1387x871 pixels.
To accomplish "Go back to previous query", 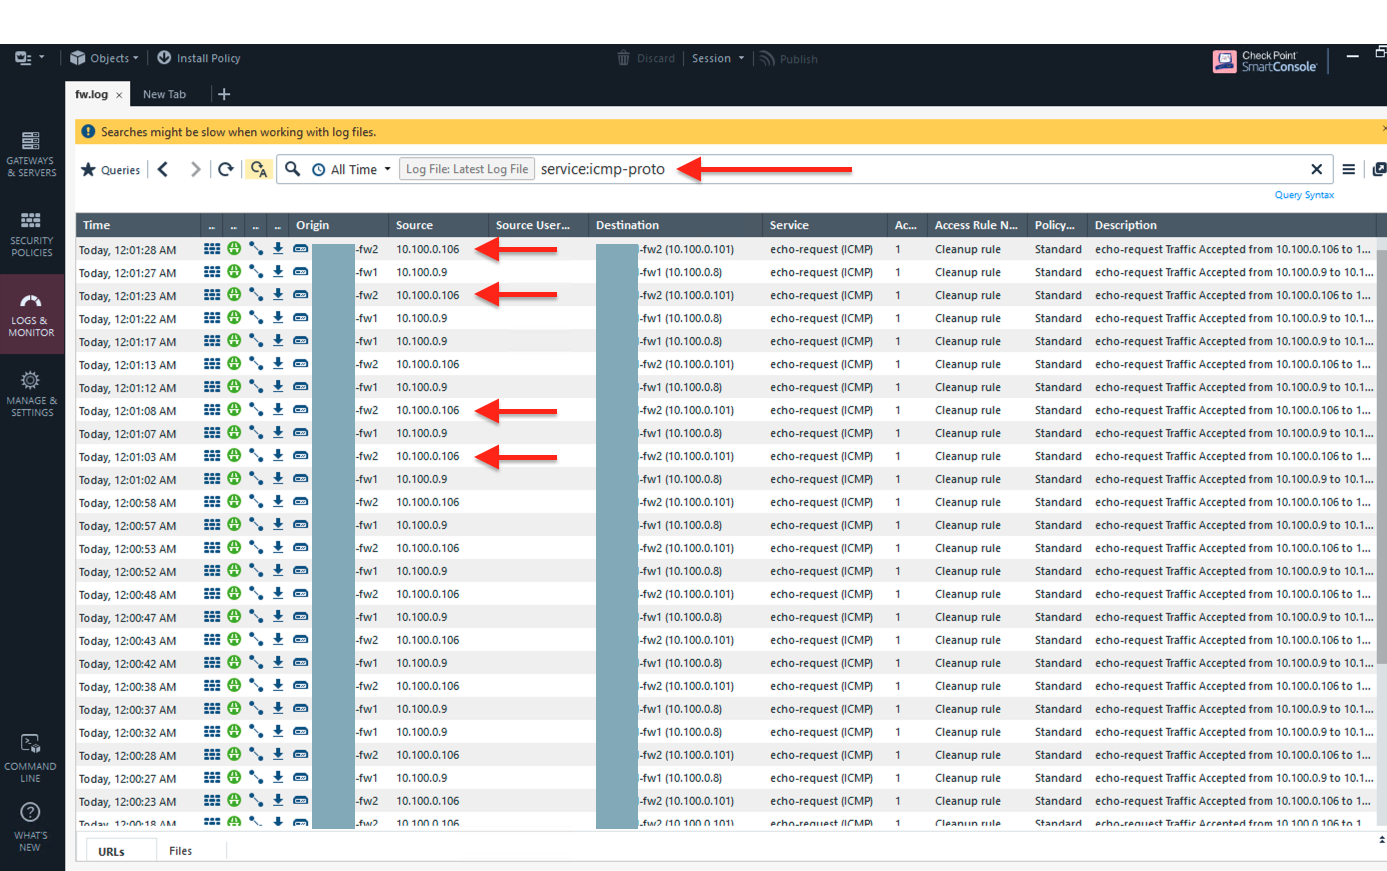I will click(x=164, y=169).
